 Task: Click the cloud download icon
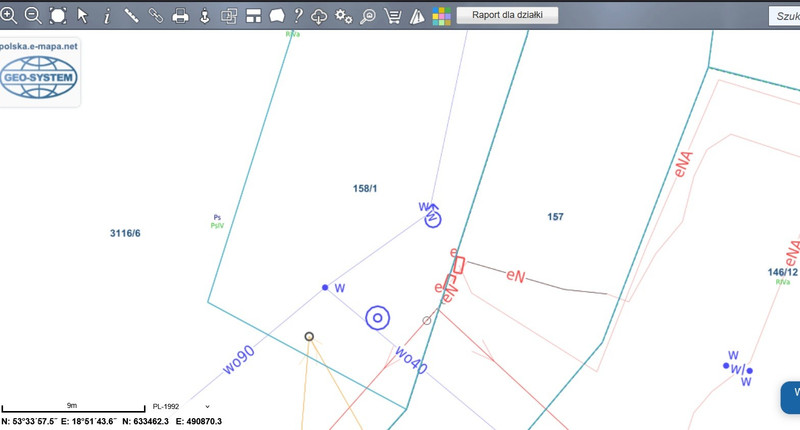(320, 16)
